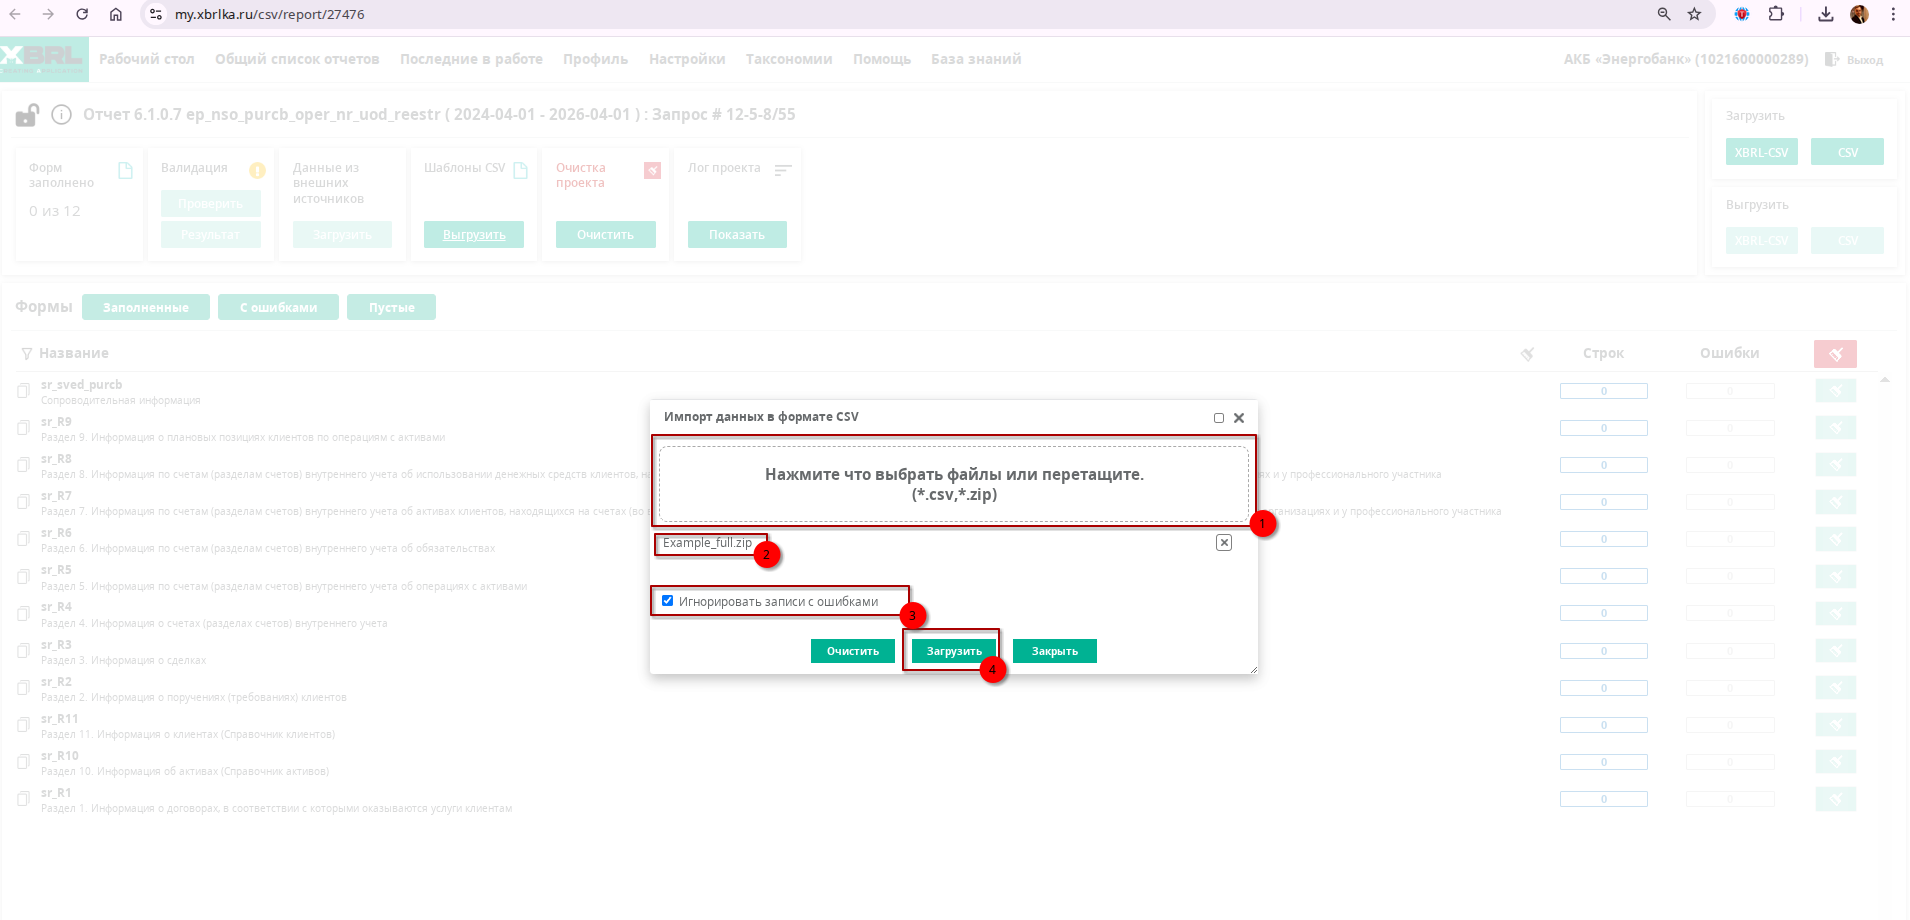This screenshot has width=1910, height=920.
Task: Show only Заполненные forms
Action: point(146,308)
